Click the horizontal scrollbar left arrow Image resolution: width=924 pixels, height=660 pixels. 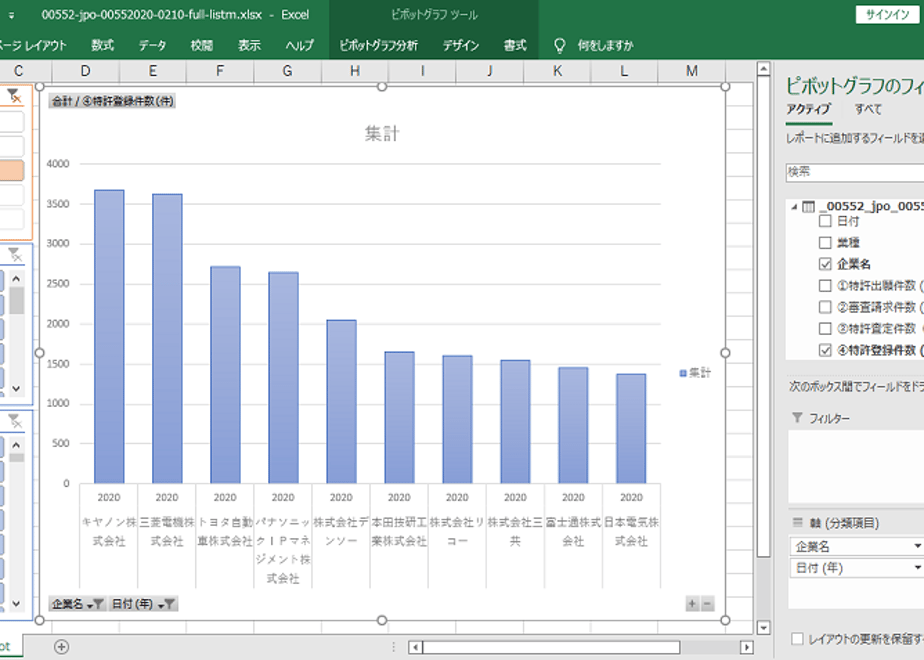click(415, 647)
